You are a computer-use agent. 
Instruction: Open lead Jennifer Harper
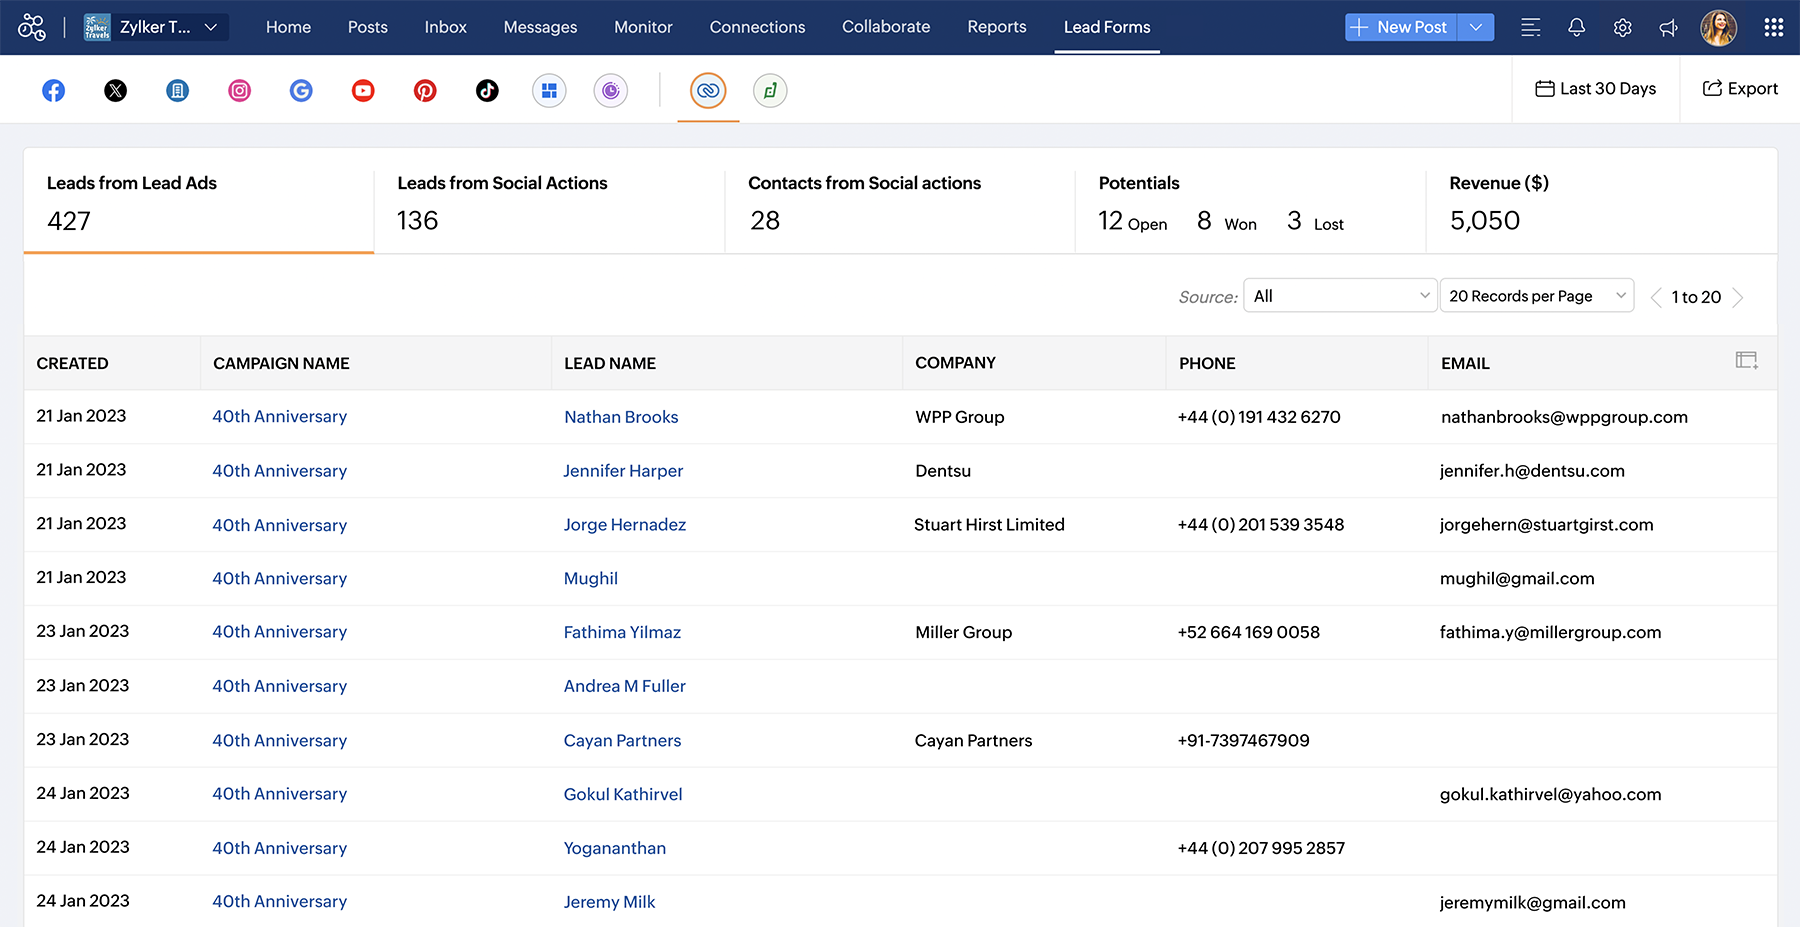pyautogui.click(x=623, y=471)
